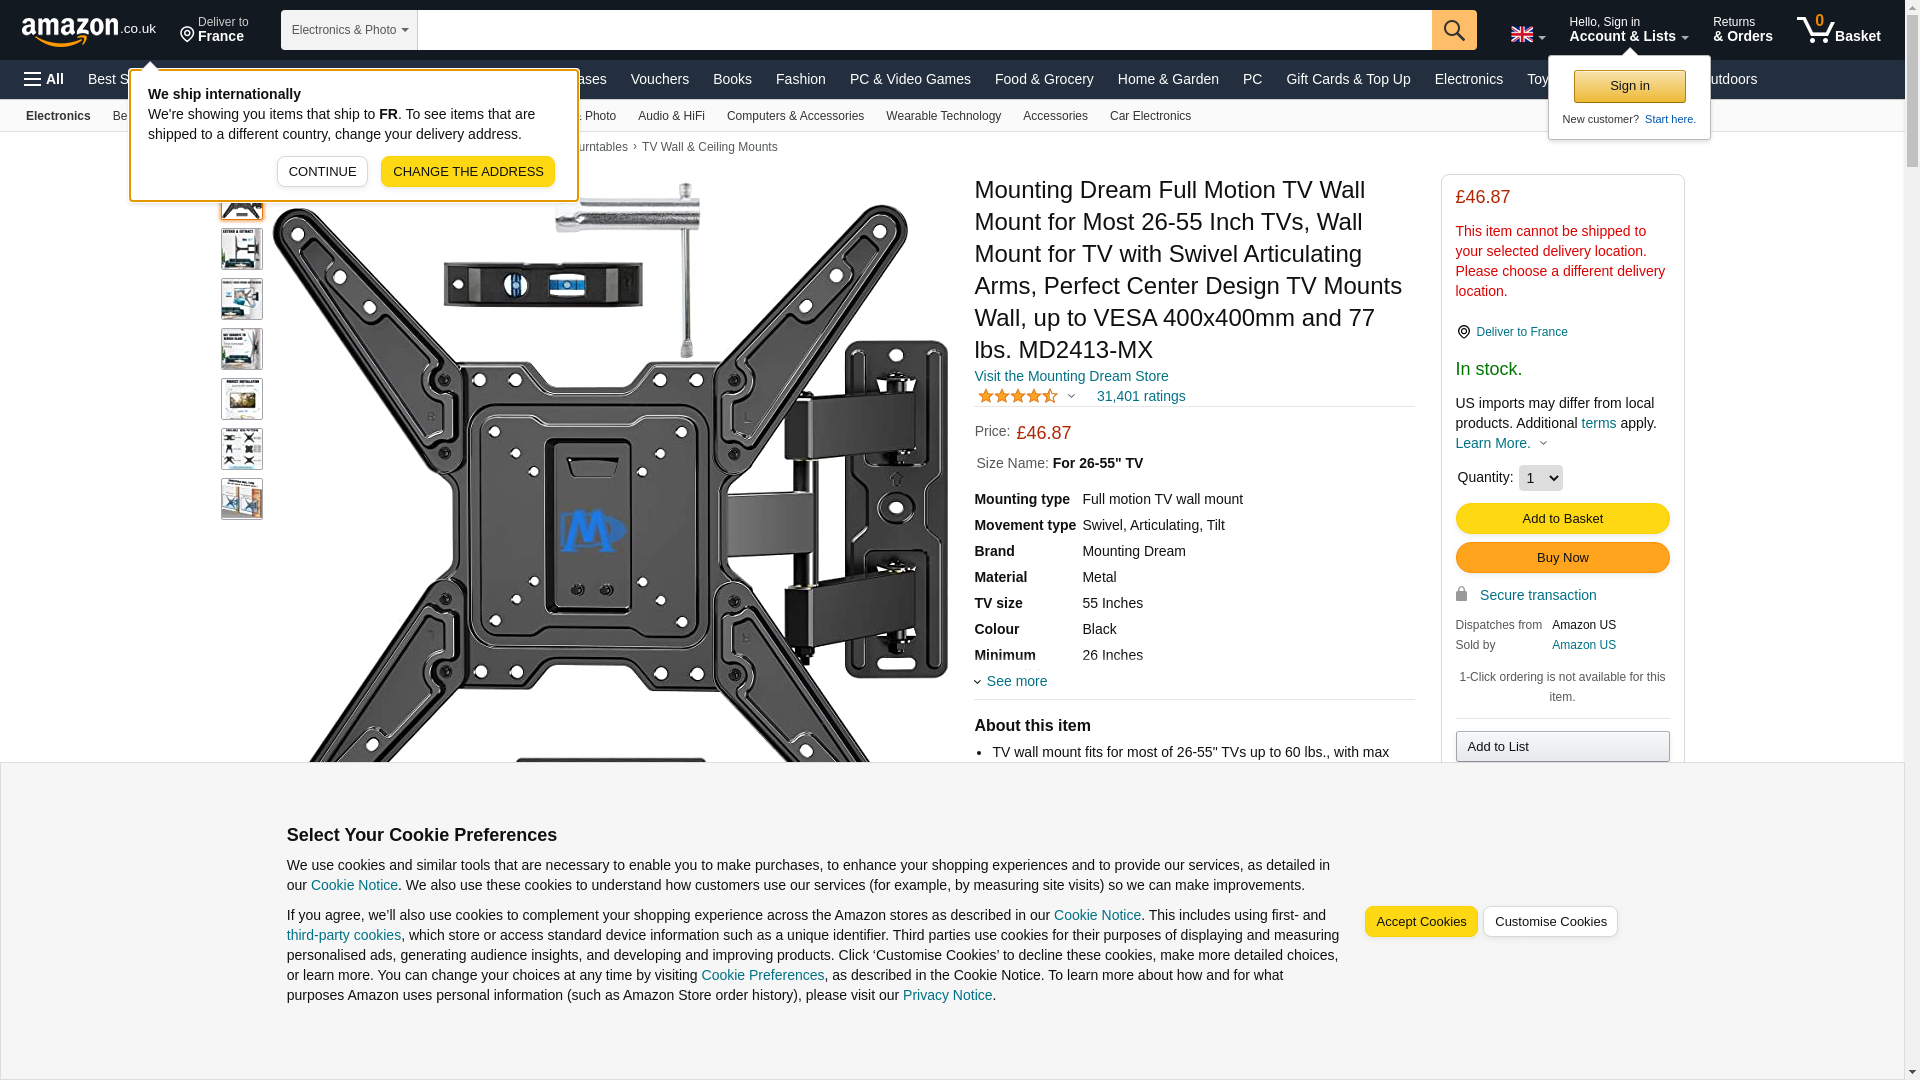The height and width of the screenshot is (1080, 1920).
Task: Click the star rating icon
Action: coord(1017,397)
